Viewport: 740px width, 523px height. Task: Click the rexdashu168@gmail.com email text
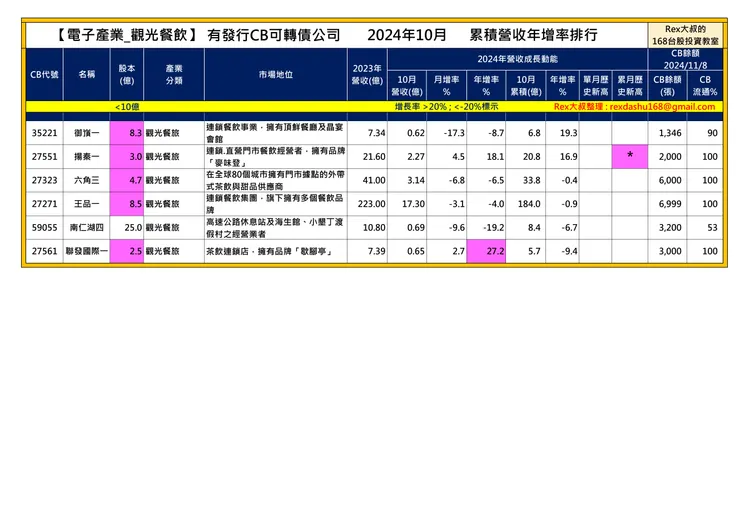(662, 107)
